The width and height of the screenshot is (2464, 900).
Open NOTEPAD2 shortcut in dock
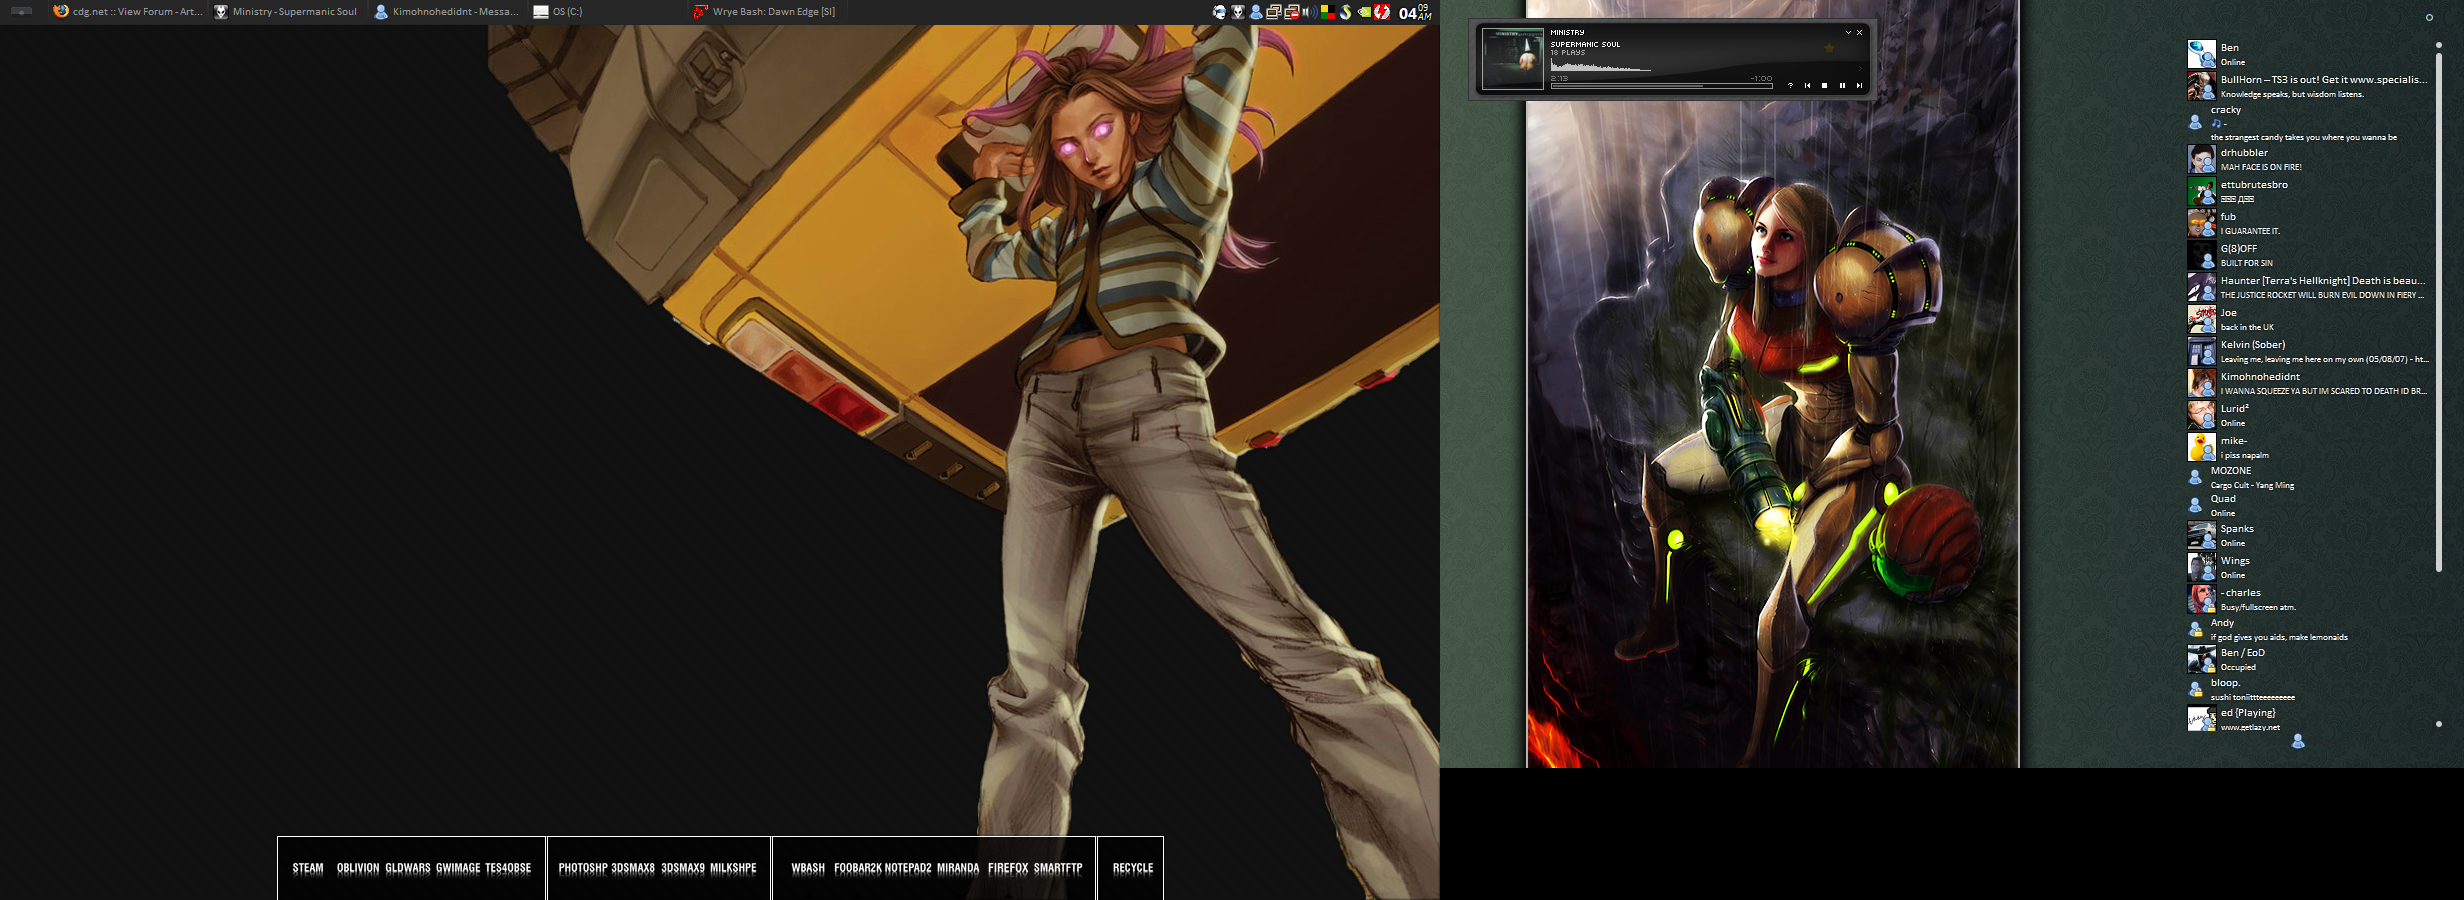(908, 868)
